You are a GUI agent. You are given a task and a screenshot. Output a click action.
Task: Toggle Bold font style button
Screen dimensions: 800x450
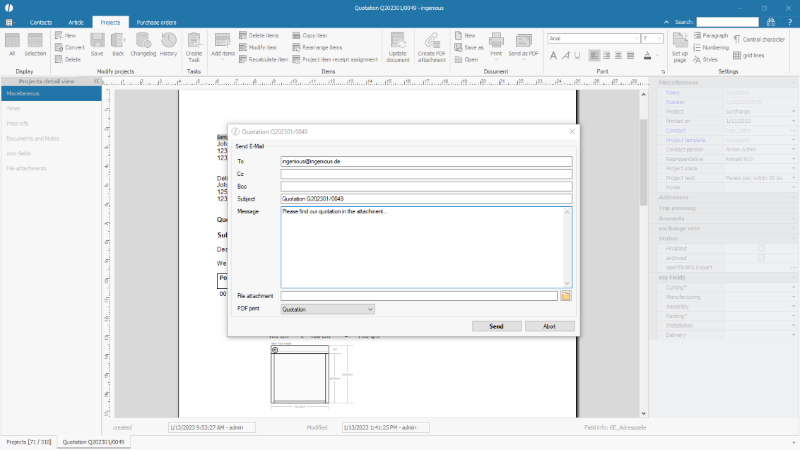pos(553,55)
